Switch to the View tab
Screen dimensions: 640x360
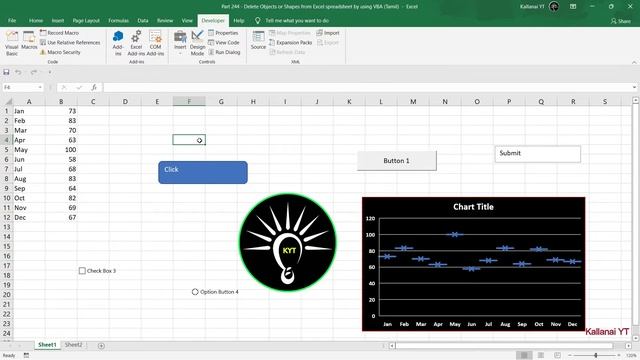(x=187, y=20)
